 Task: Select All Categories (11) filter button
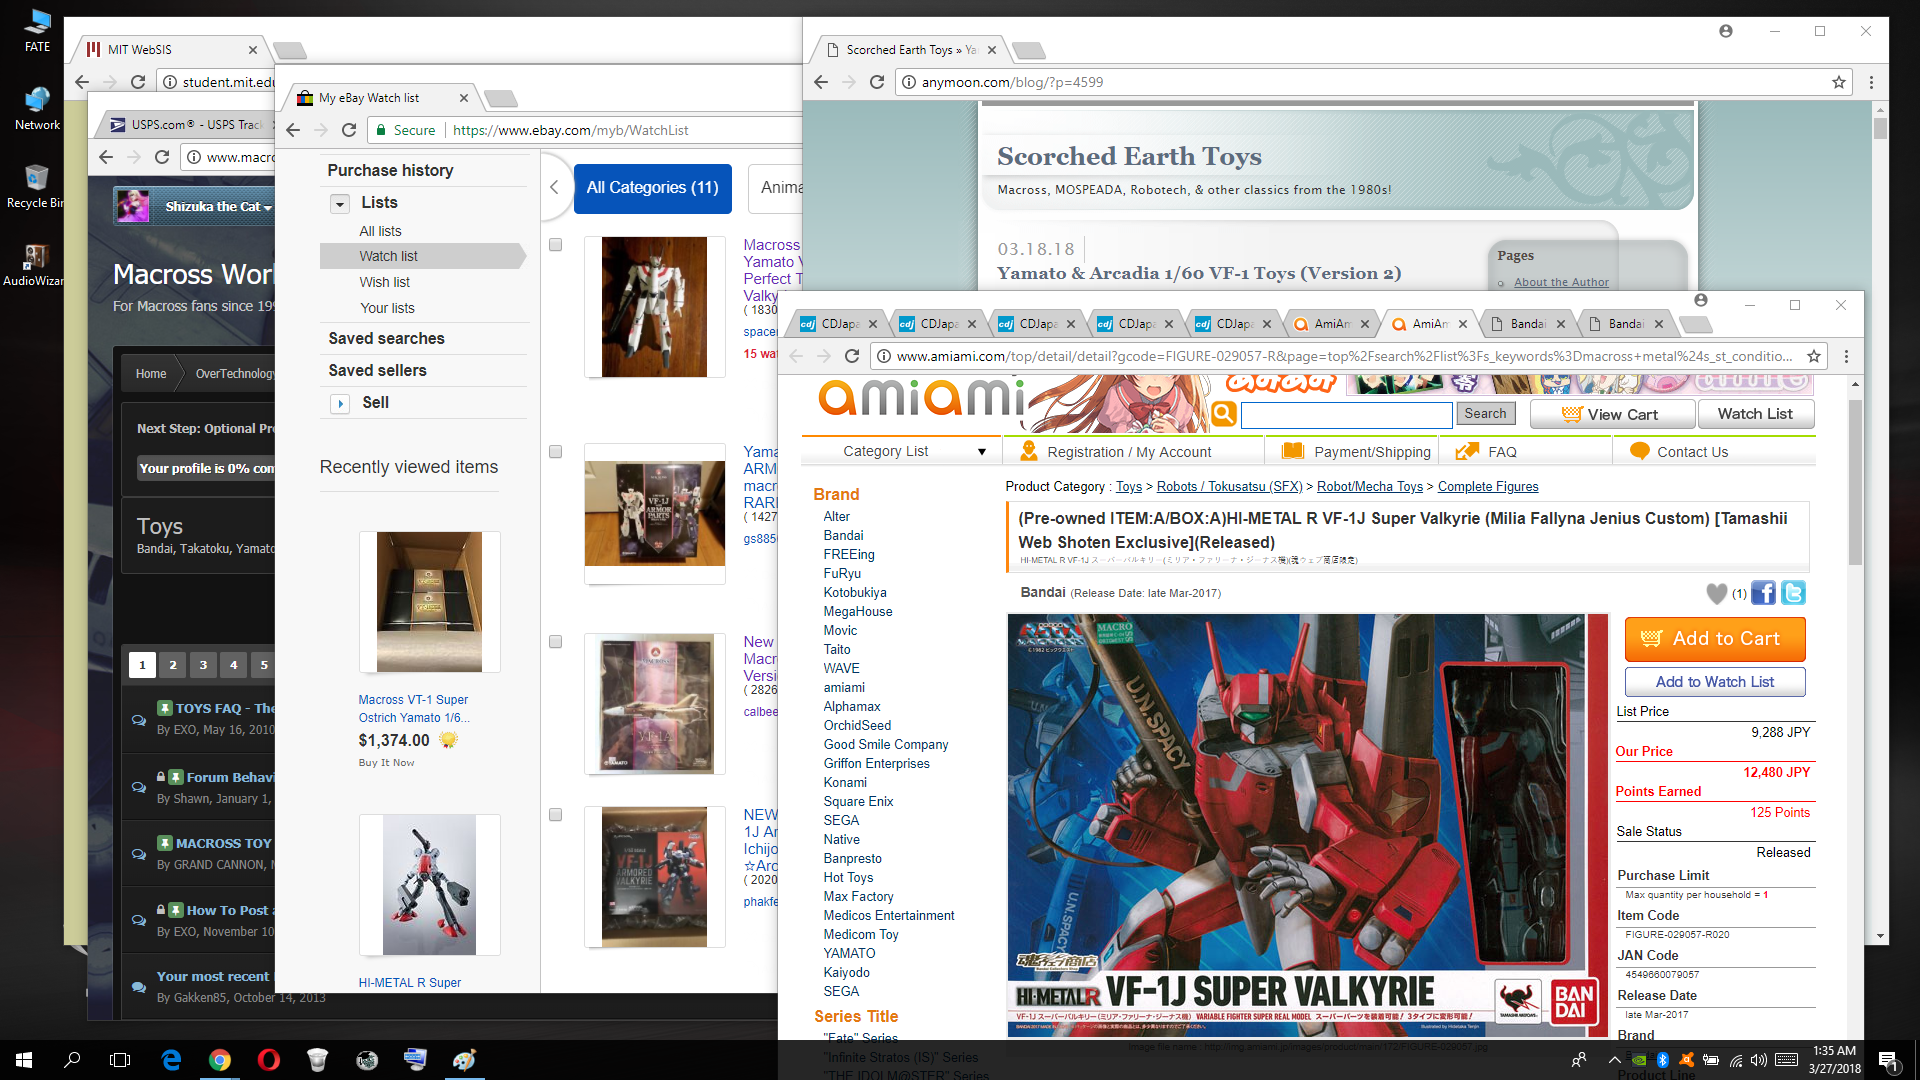pos(652,188)
